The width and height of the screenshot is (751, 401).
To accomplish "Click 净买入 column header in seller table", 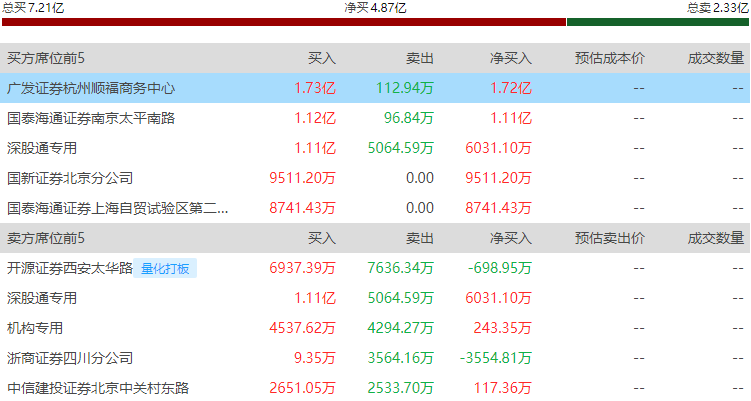I will click(x=511, y=238).
